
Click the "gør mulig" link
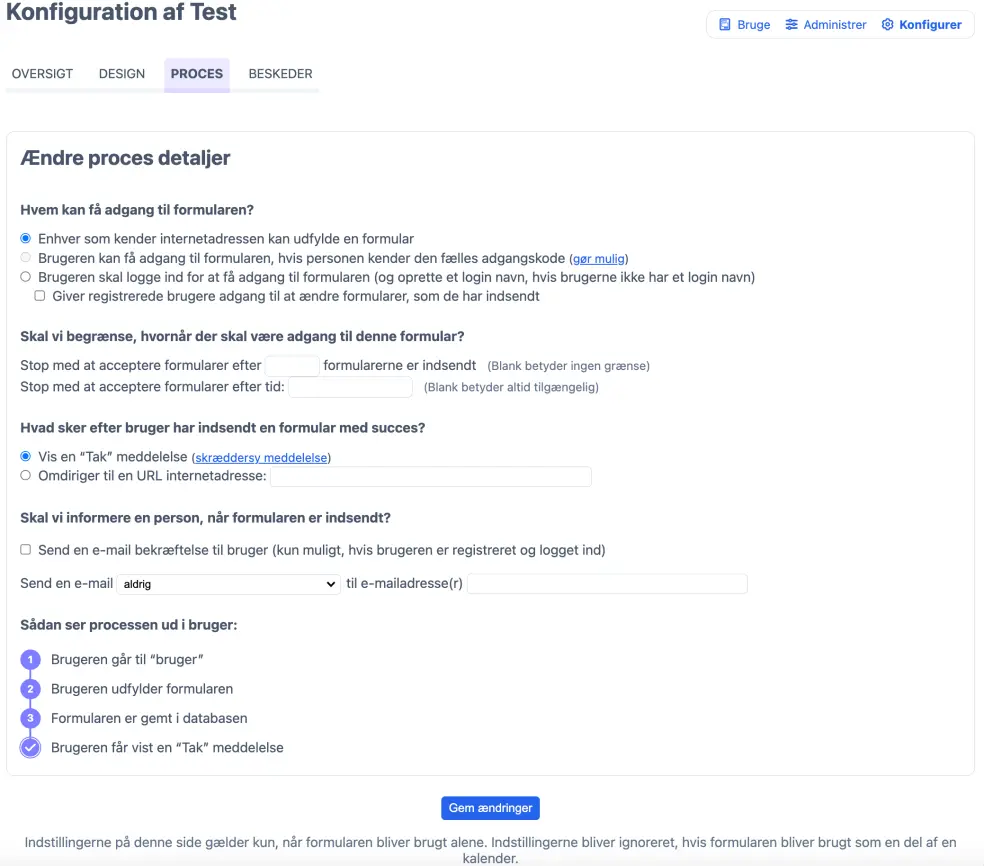pyautogui.click(x=599, y=259)
